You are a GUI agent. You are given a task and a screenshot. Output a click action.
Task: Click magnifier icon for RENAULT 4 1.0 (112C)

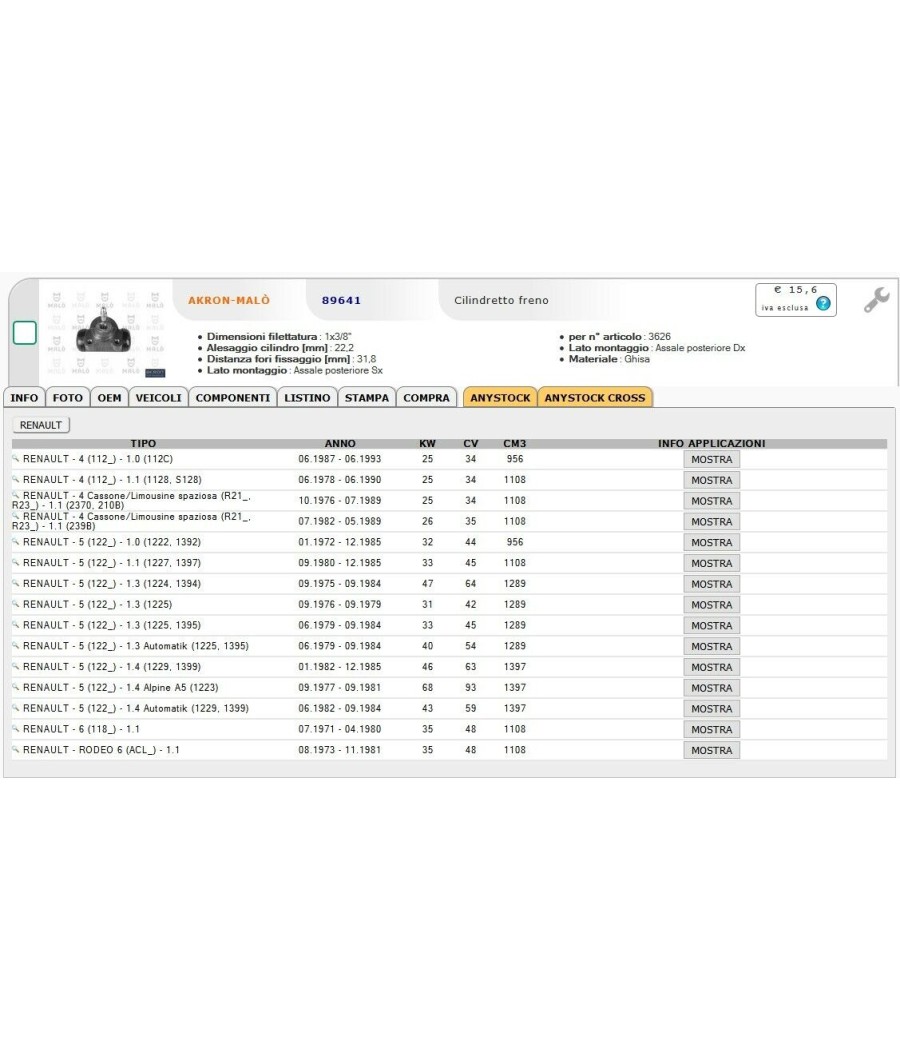pyautogui.click(x=15, y=459)
